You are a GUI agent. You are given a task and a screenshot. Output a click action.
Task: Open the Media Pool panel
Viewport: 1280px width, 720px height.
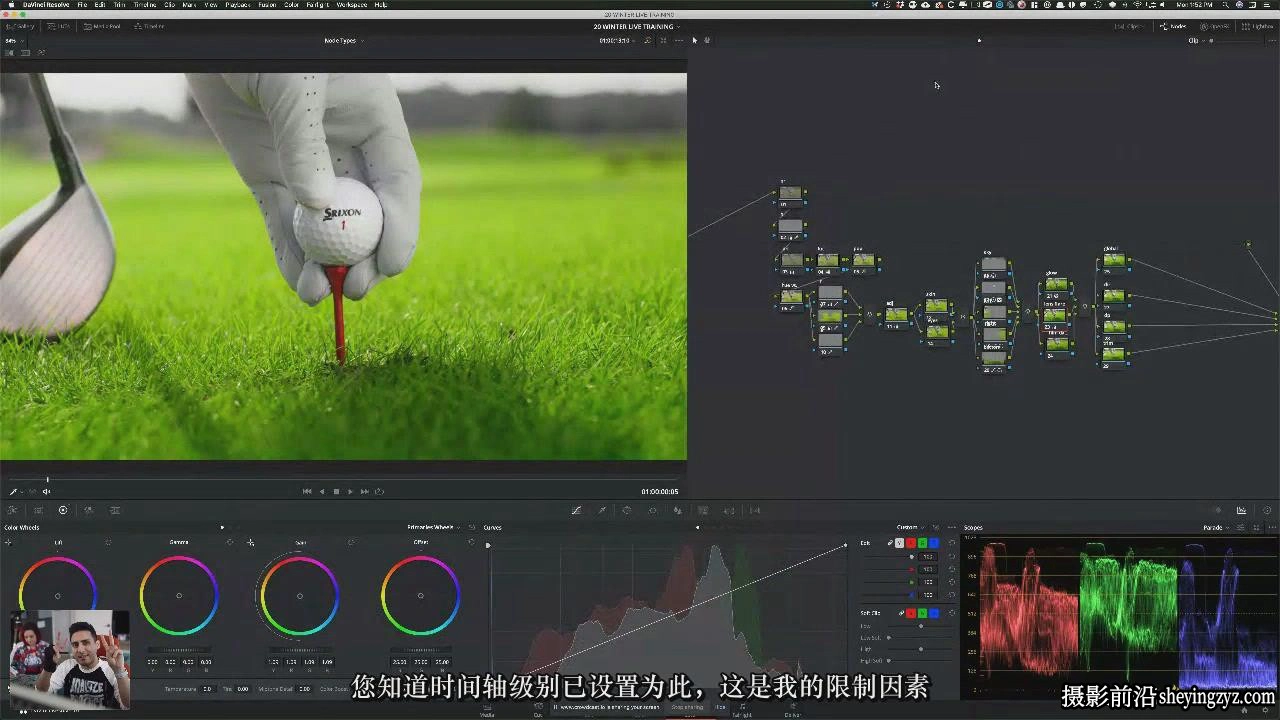click(102, 26)
